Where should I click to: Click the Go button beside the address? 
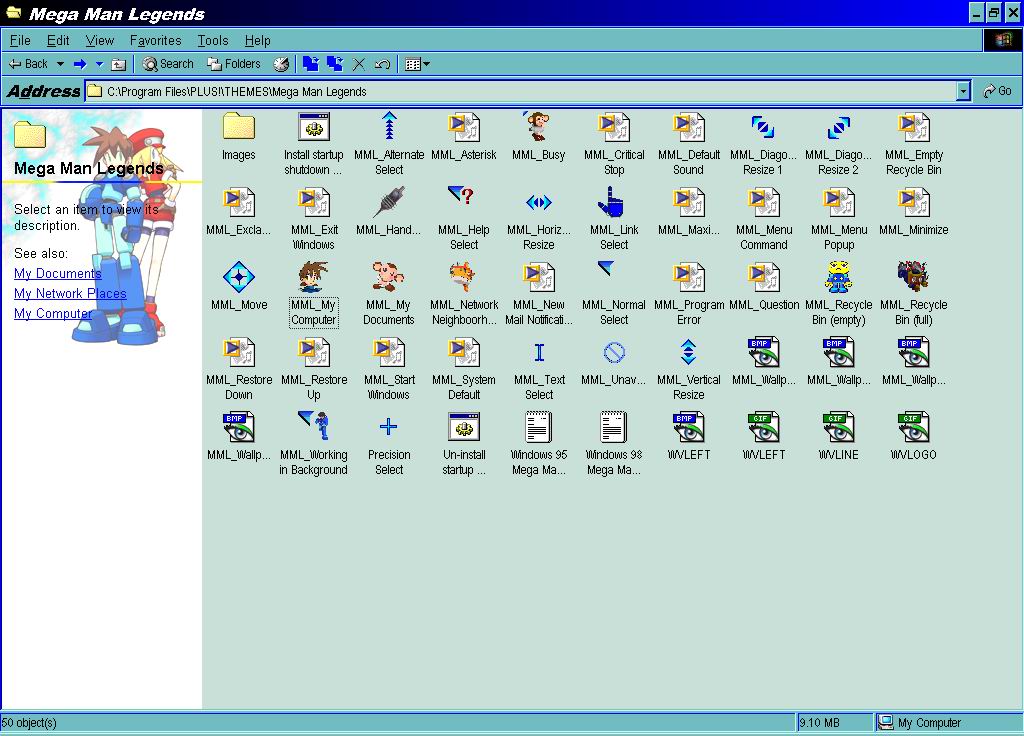(x=997, y=91)
